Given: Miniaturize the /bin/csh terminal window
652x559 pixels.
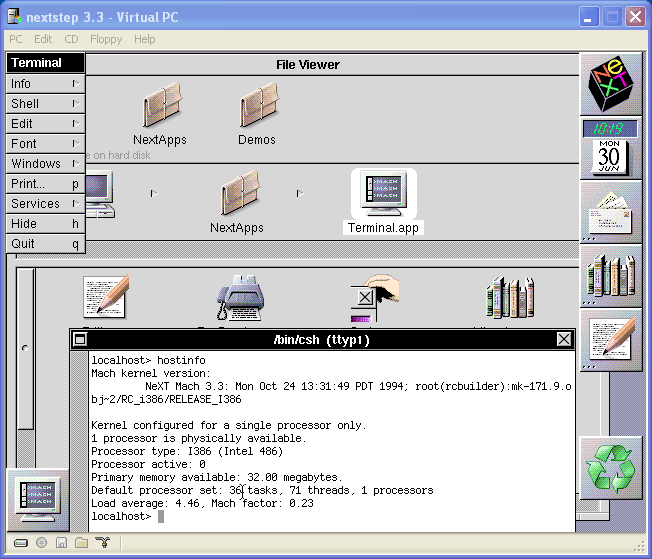Looking at the screenshot, I should point(80,340).
